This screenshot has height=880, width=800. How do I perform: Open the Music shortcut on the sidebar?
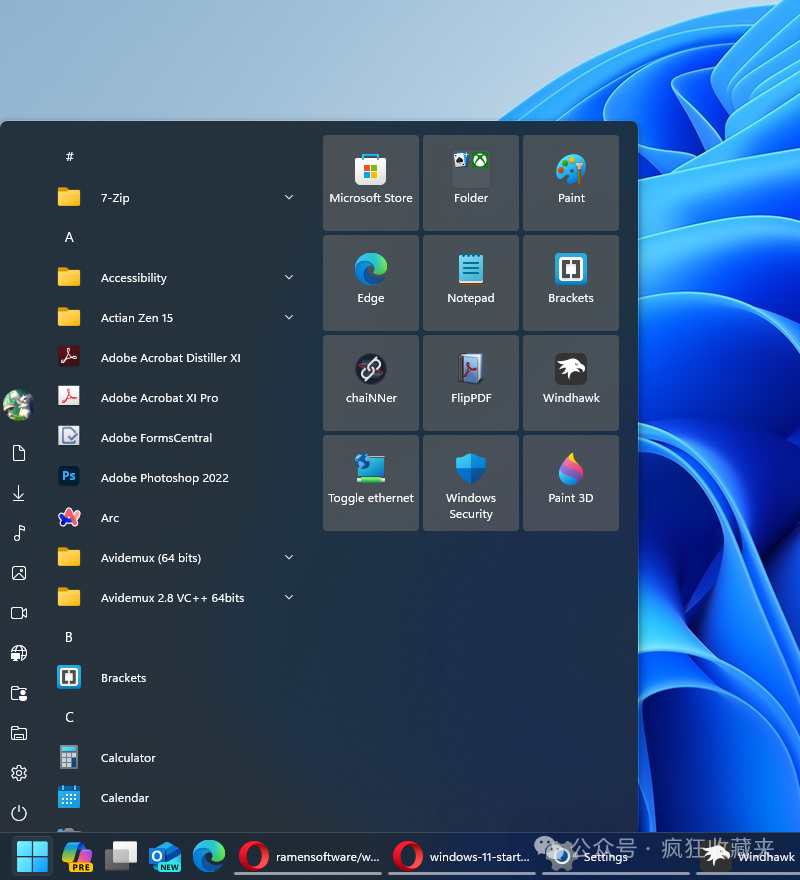point(18,533)
